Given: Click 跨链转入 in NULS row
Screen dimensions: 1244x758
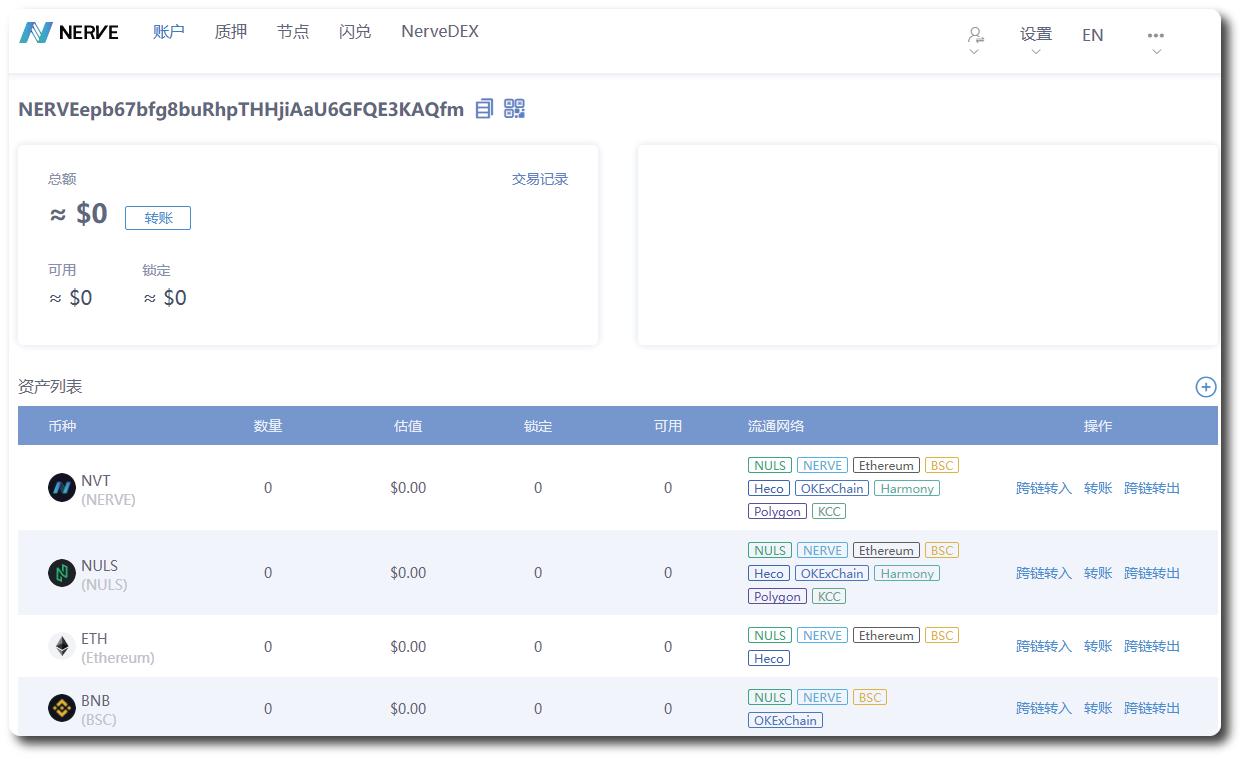Looking at the screenshot, I should [x=1044, y=573].
